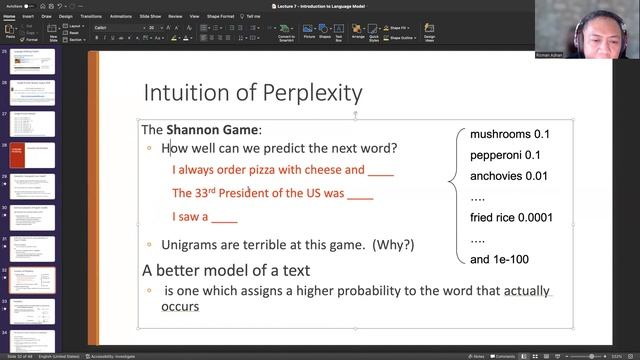Open the Slide Show ribbon tab
The width and height of the screenshot is (640, 360).
pos(150,16)
